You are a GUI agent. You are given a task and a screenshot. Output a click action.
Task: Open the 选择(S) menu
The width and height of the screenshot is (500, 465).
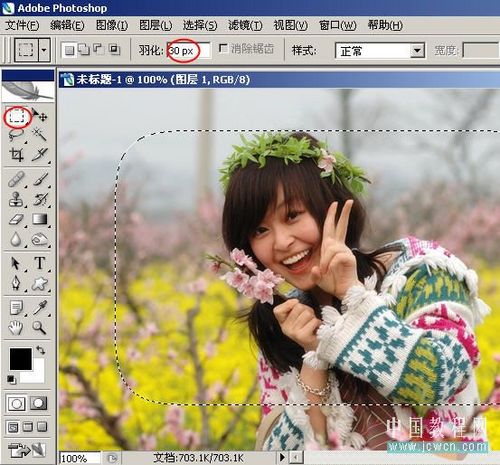click(200, 25)
